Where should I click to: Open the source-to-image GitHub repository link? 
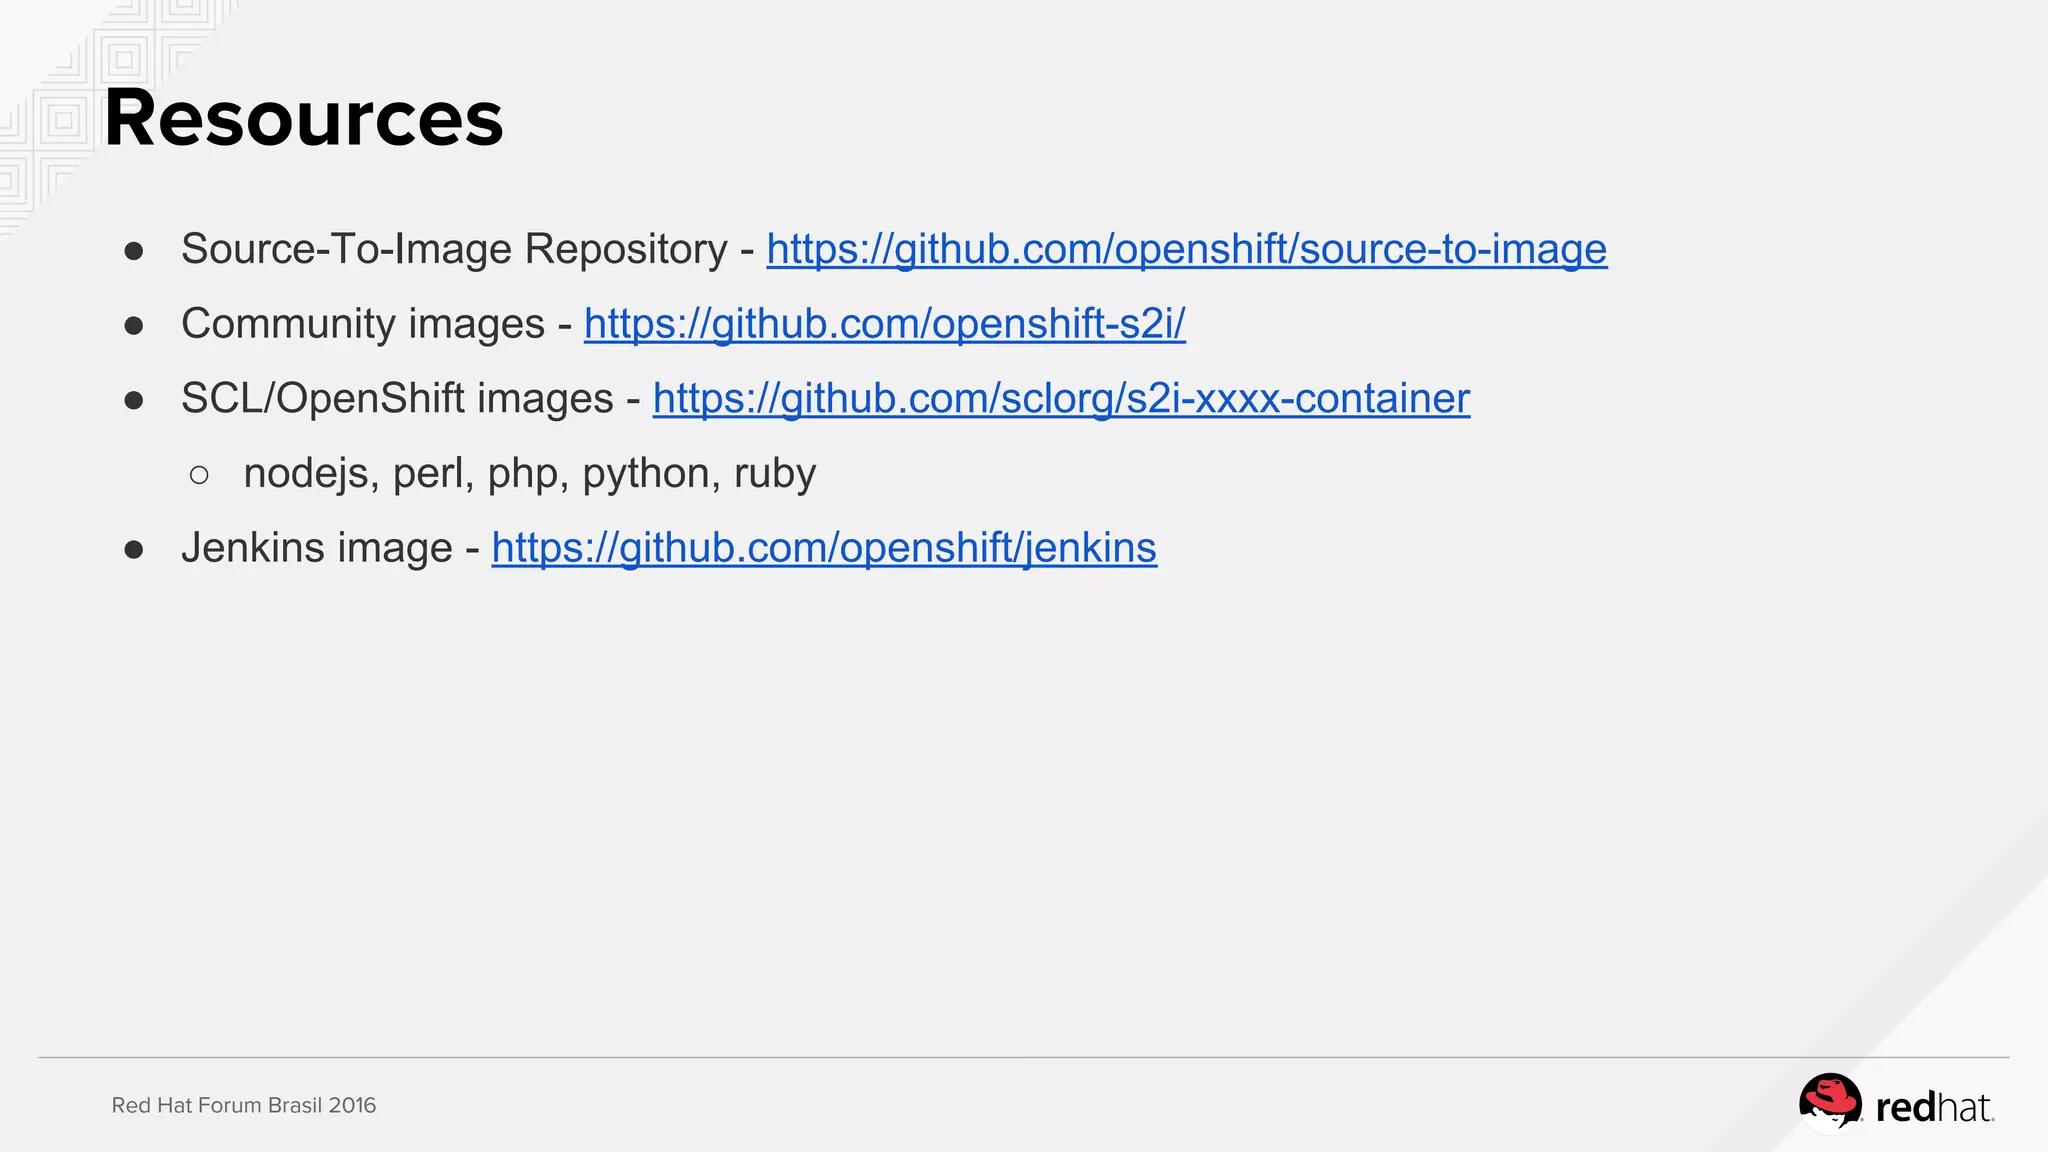(1186, 249)
